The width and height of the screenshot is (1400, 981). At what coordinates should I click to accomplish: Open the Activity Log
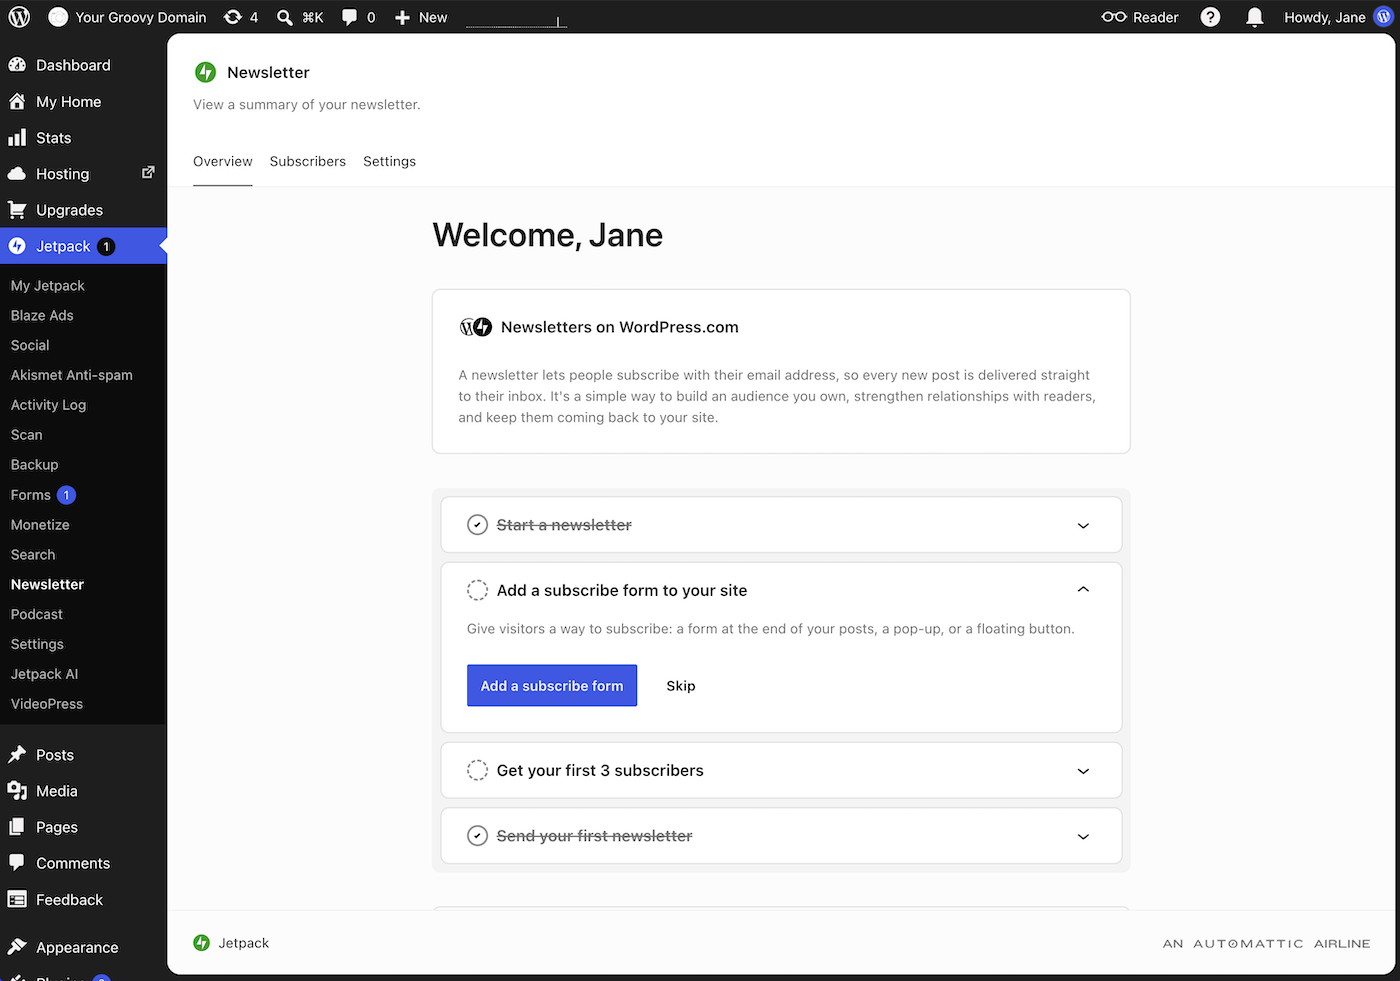coord(48,405)
